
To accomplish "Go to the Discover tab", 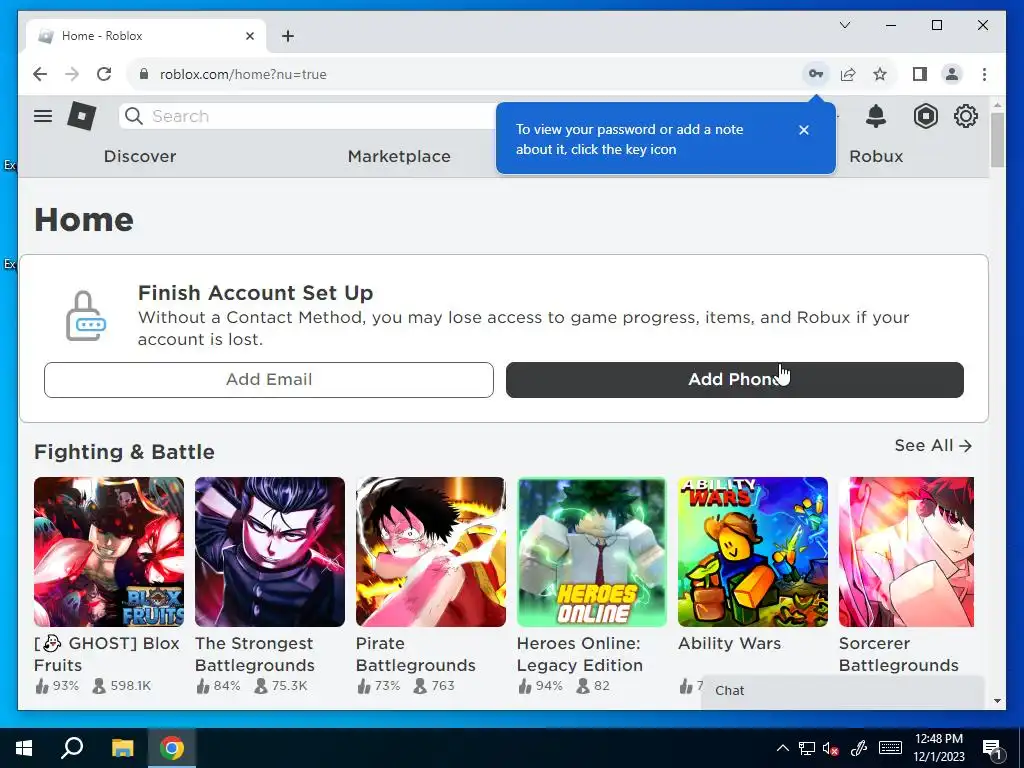I will (x=140, y=156).
